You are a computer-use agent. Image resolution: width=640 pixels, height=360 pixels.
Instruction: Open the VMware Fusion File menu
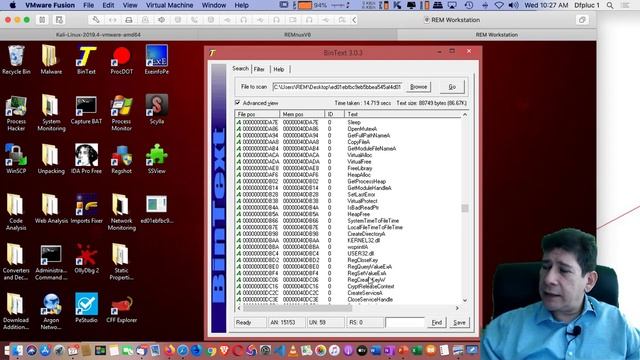(89, 5)
